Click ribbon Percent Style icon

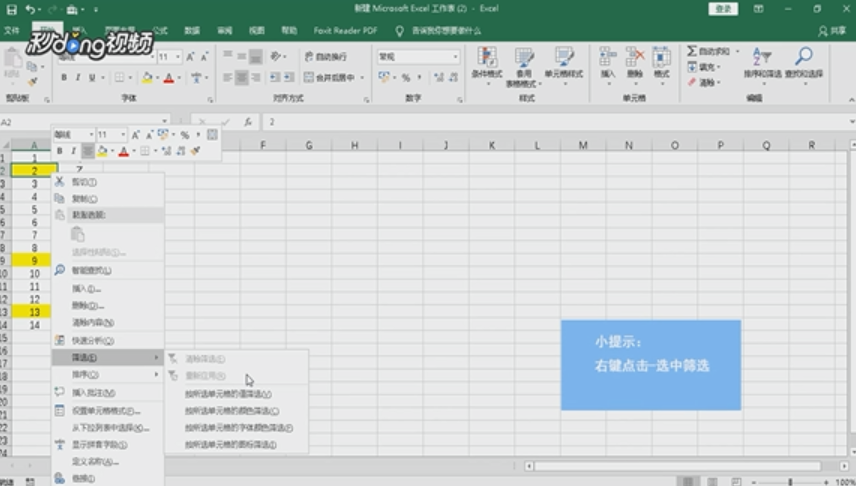[x=406, y=78]
